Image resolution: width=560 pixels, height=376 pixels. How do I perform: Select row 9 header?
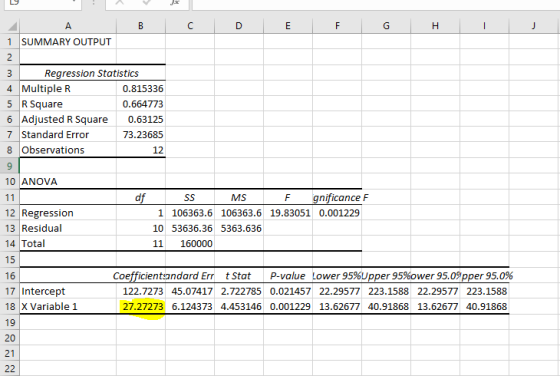(x=10, y=166)
